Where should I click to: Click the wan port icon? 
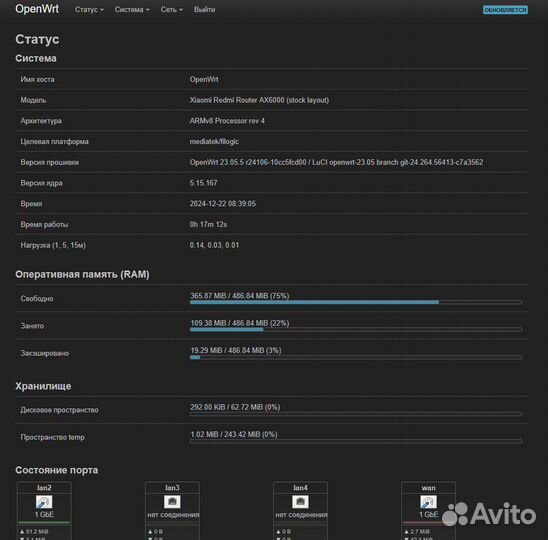click(x=428, y=502)
